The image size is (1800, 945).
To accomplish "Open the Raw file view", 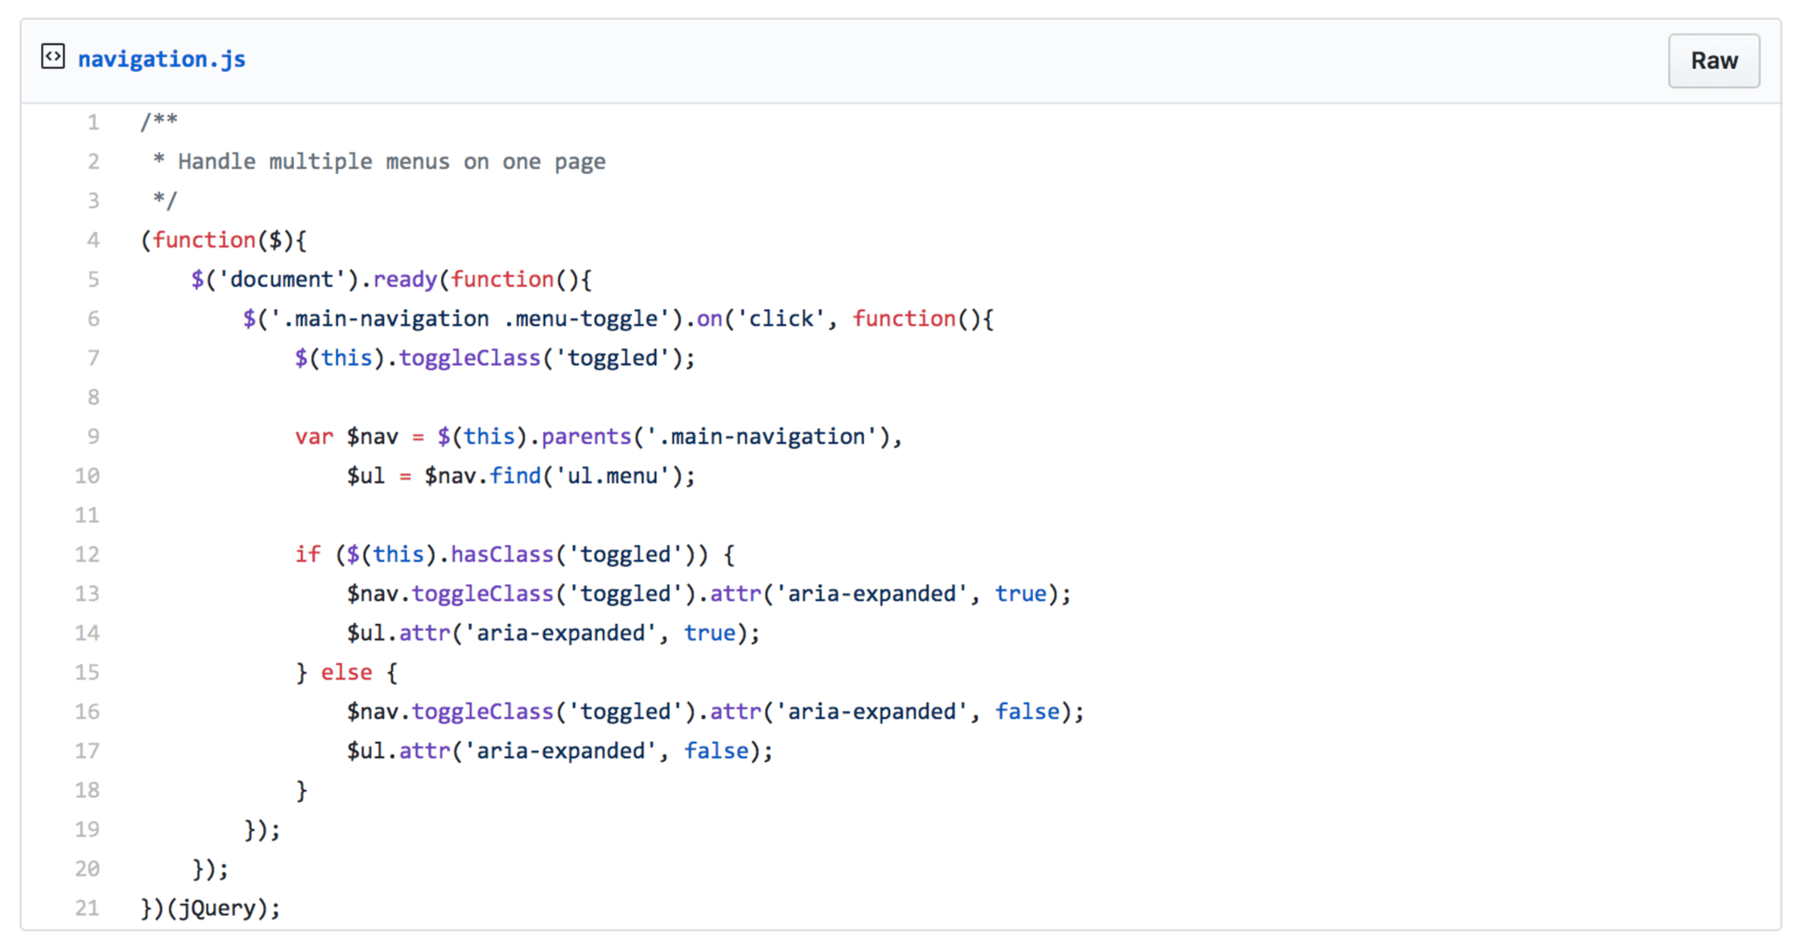I will pyautogui.click(x=1713, y=61).
